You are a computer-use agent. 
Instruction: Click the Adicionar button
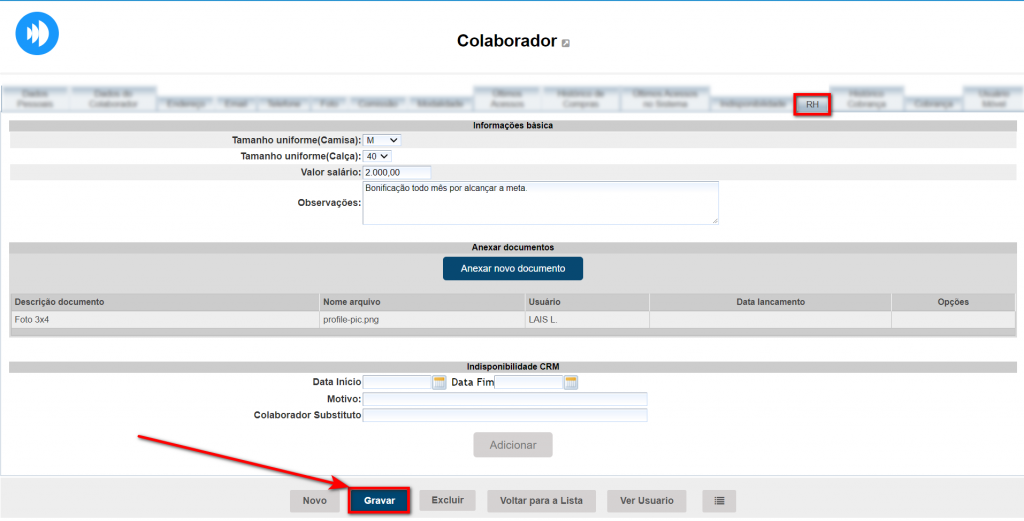[512, 445]
